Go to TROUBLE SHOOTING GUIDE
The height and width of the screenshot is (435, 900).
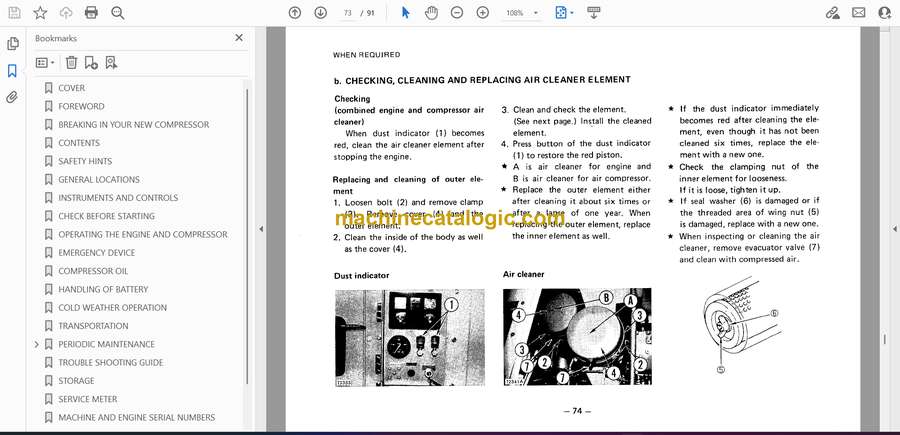(111, 363)
